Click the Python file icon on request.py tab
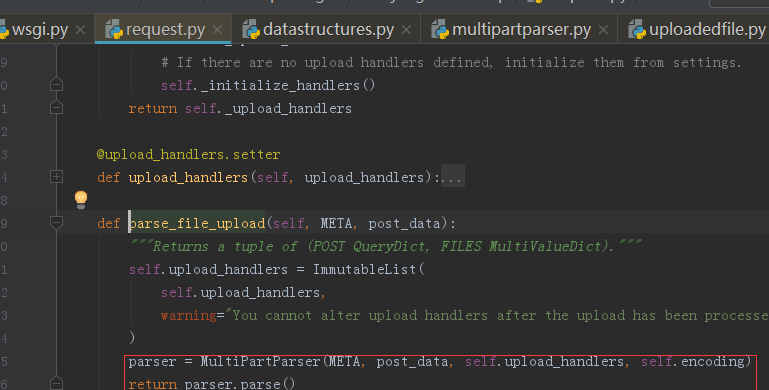Screen dimensions: 769x390 [114, 29]
